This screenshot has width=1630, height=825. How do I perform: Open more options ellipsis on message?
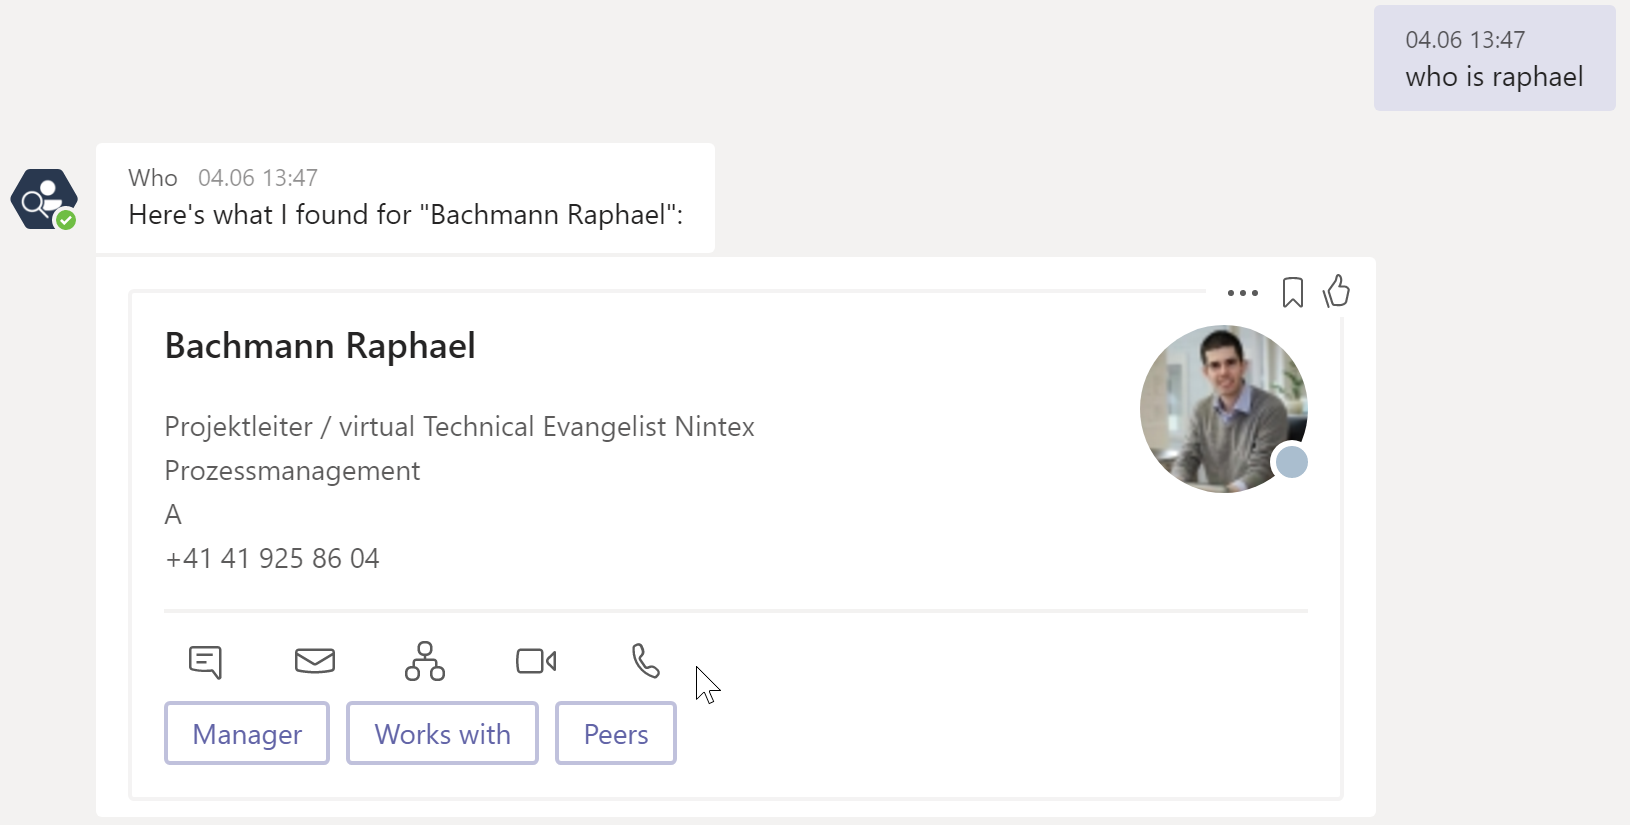[x=1242, y=293]
